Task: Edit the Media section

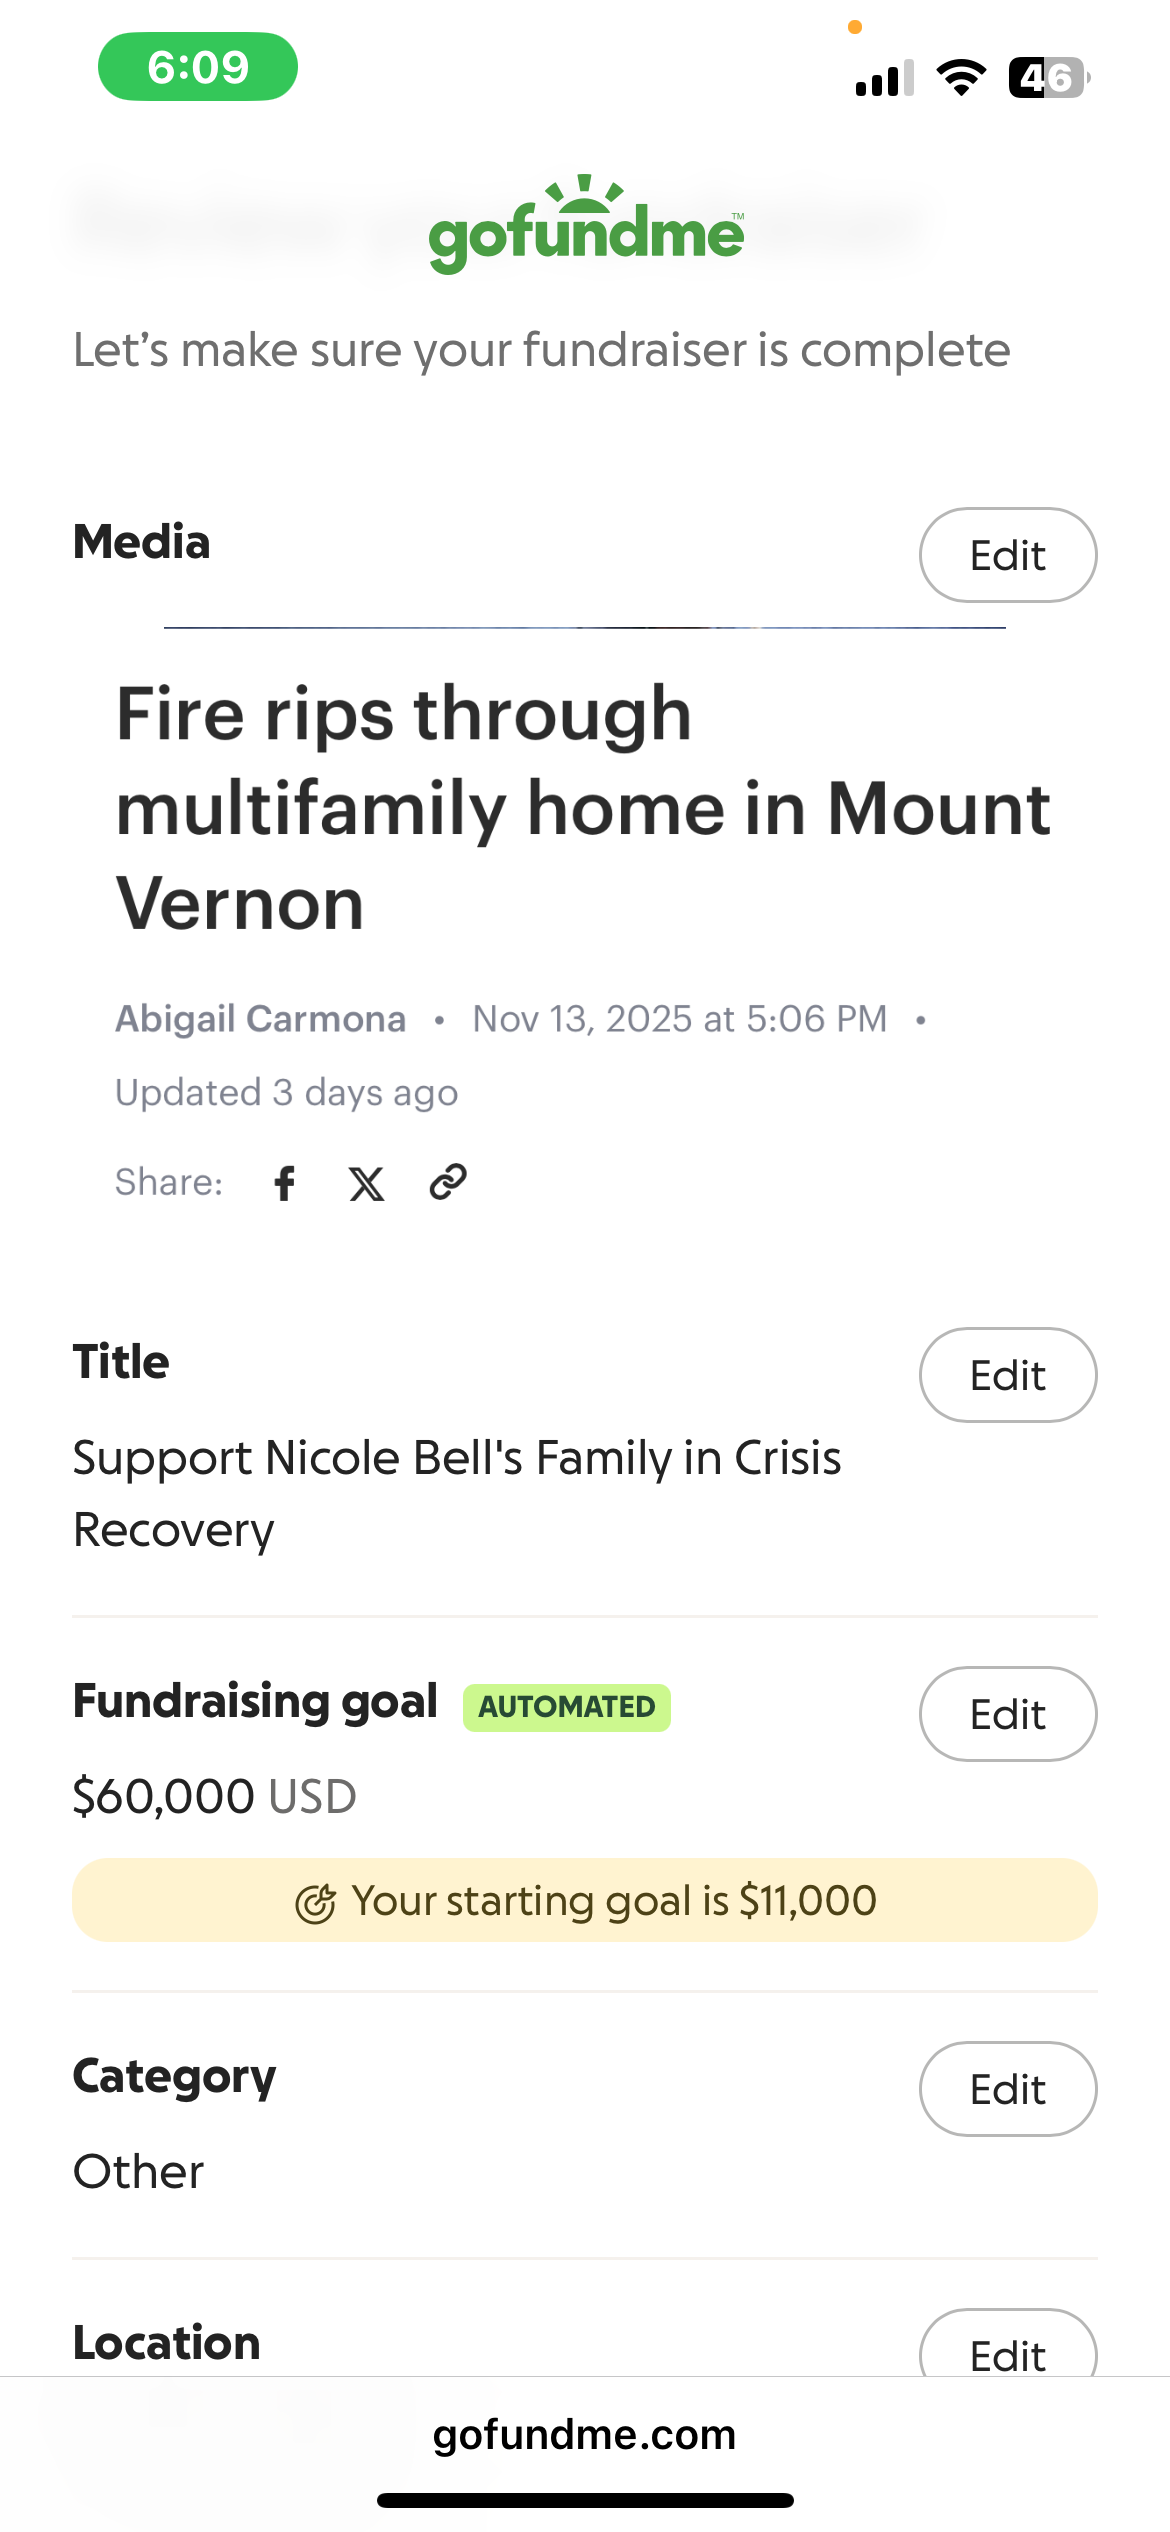Action: pos(1007,555)
